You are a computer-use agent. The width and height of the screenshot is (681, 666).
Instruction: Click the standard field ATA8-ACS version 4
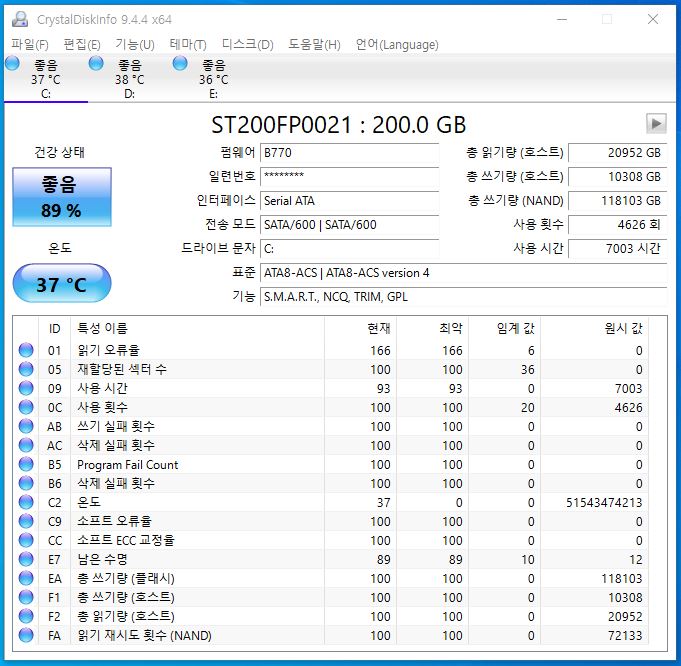click(463, 273)
